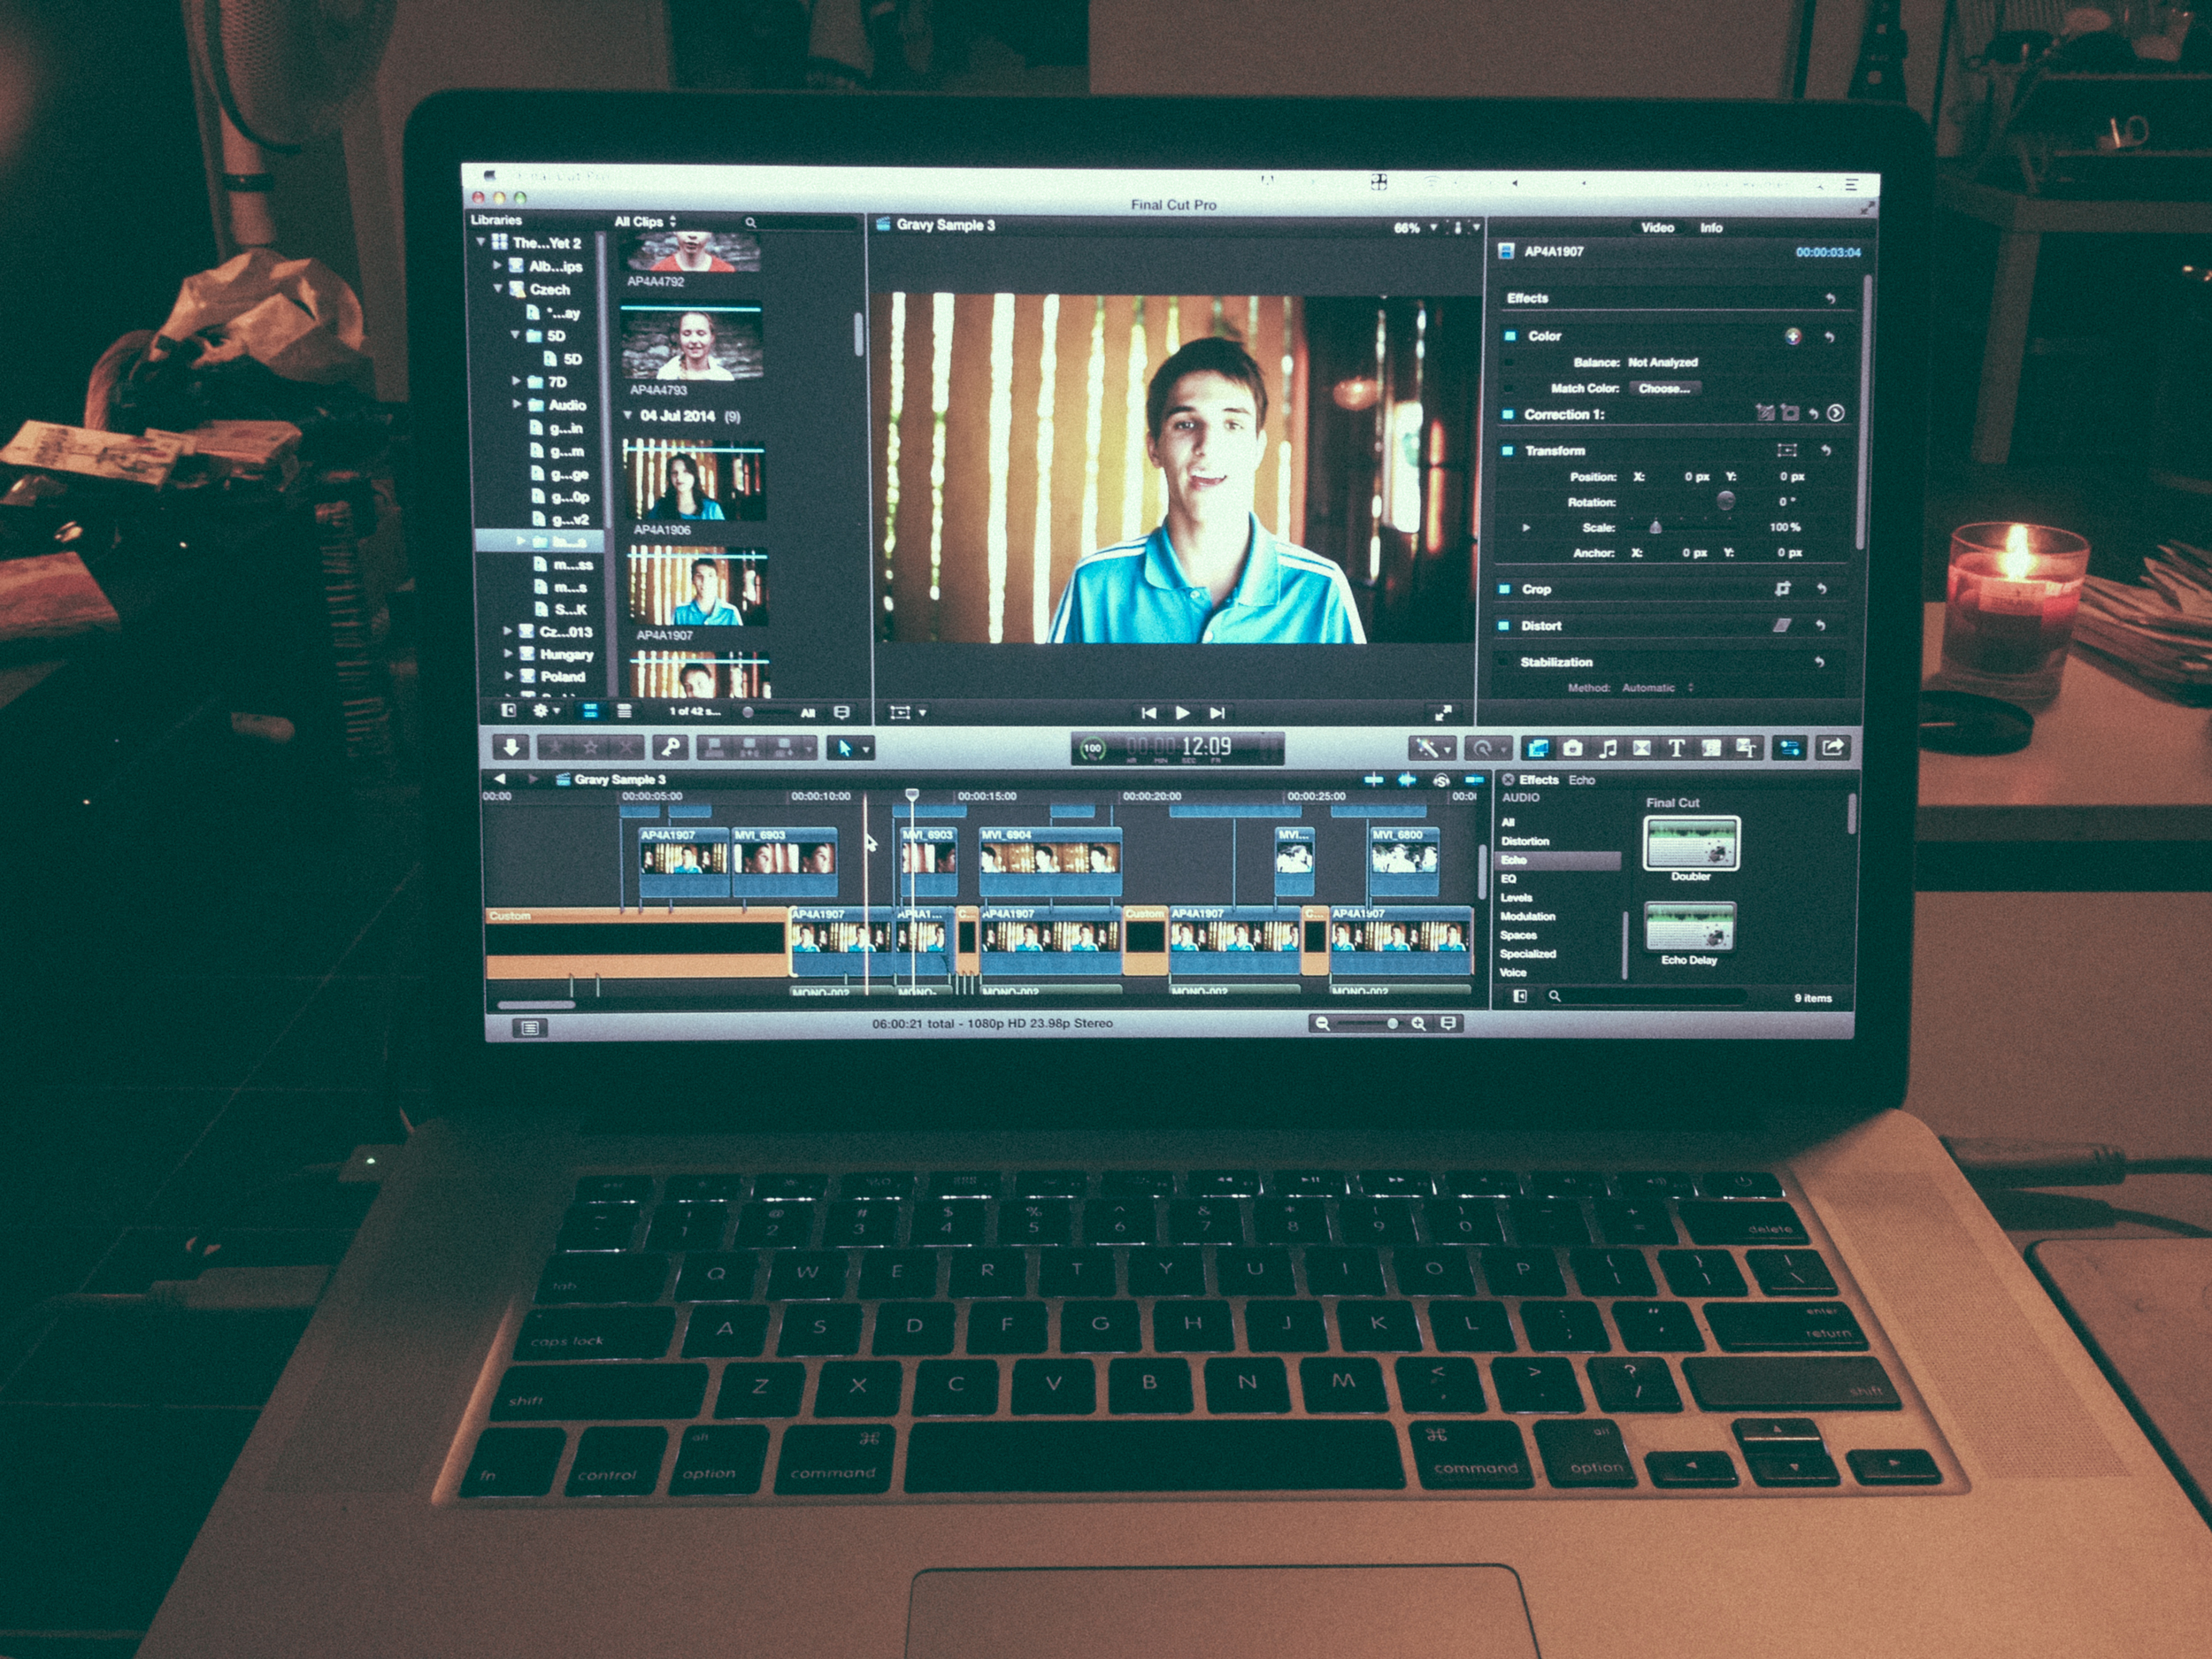This screenshot has height=1659, width=2212.
Task: Collapse The...Yet 2 library triangle
Action: tap(481, 242)
